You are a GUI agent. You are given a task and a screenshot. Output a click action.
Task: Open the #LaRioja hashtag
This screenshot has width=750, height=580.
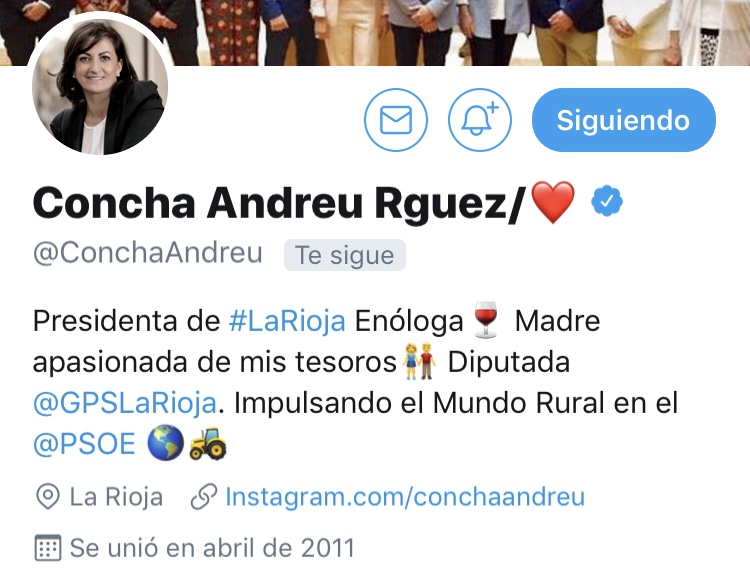point(287,321)
